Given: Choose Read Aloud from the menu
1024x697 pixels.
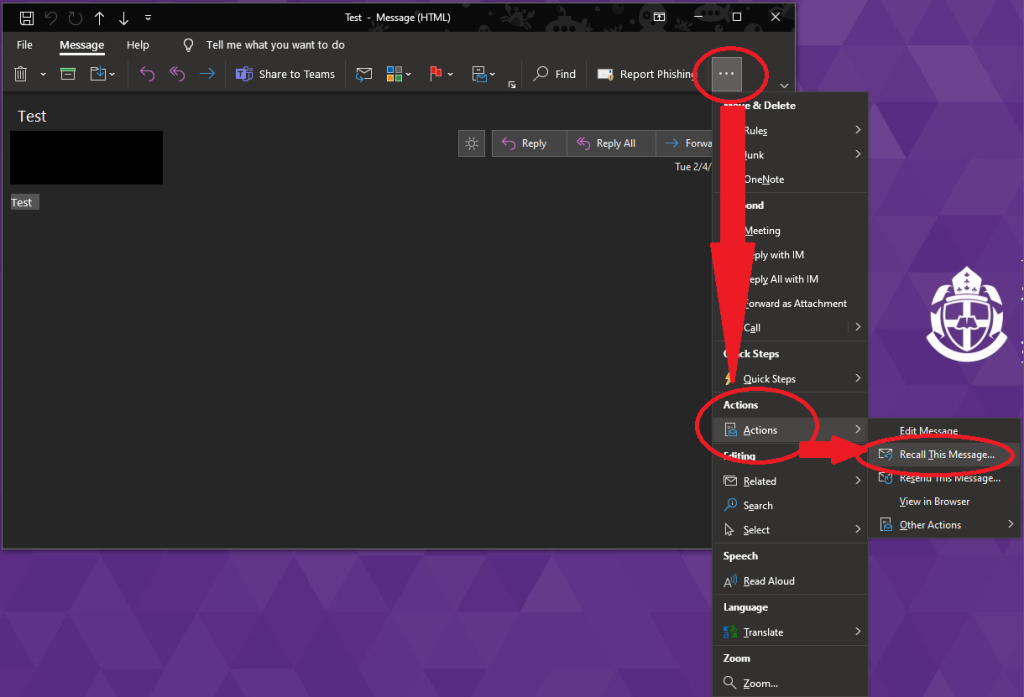Looking at the screenshot, I should point(768,581).
